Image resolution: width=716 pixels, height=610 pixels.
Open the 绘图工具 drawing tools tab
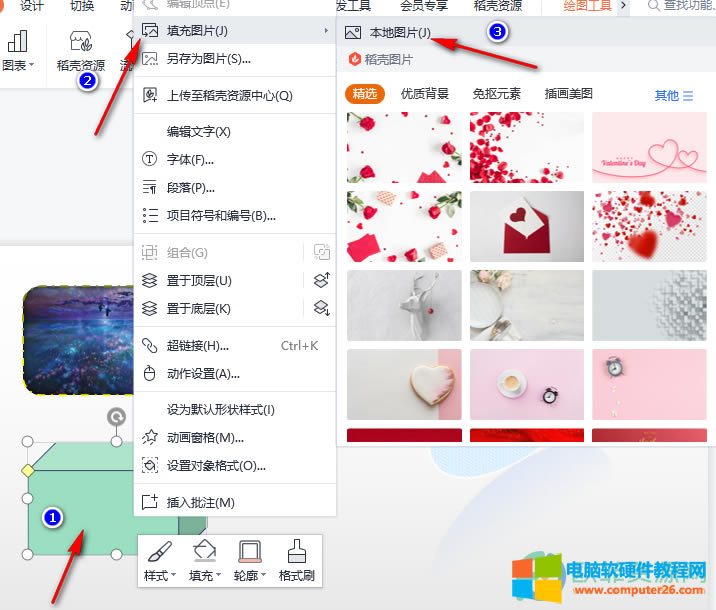587,5
